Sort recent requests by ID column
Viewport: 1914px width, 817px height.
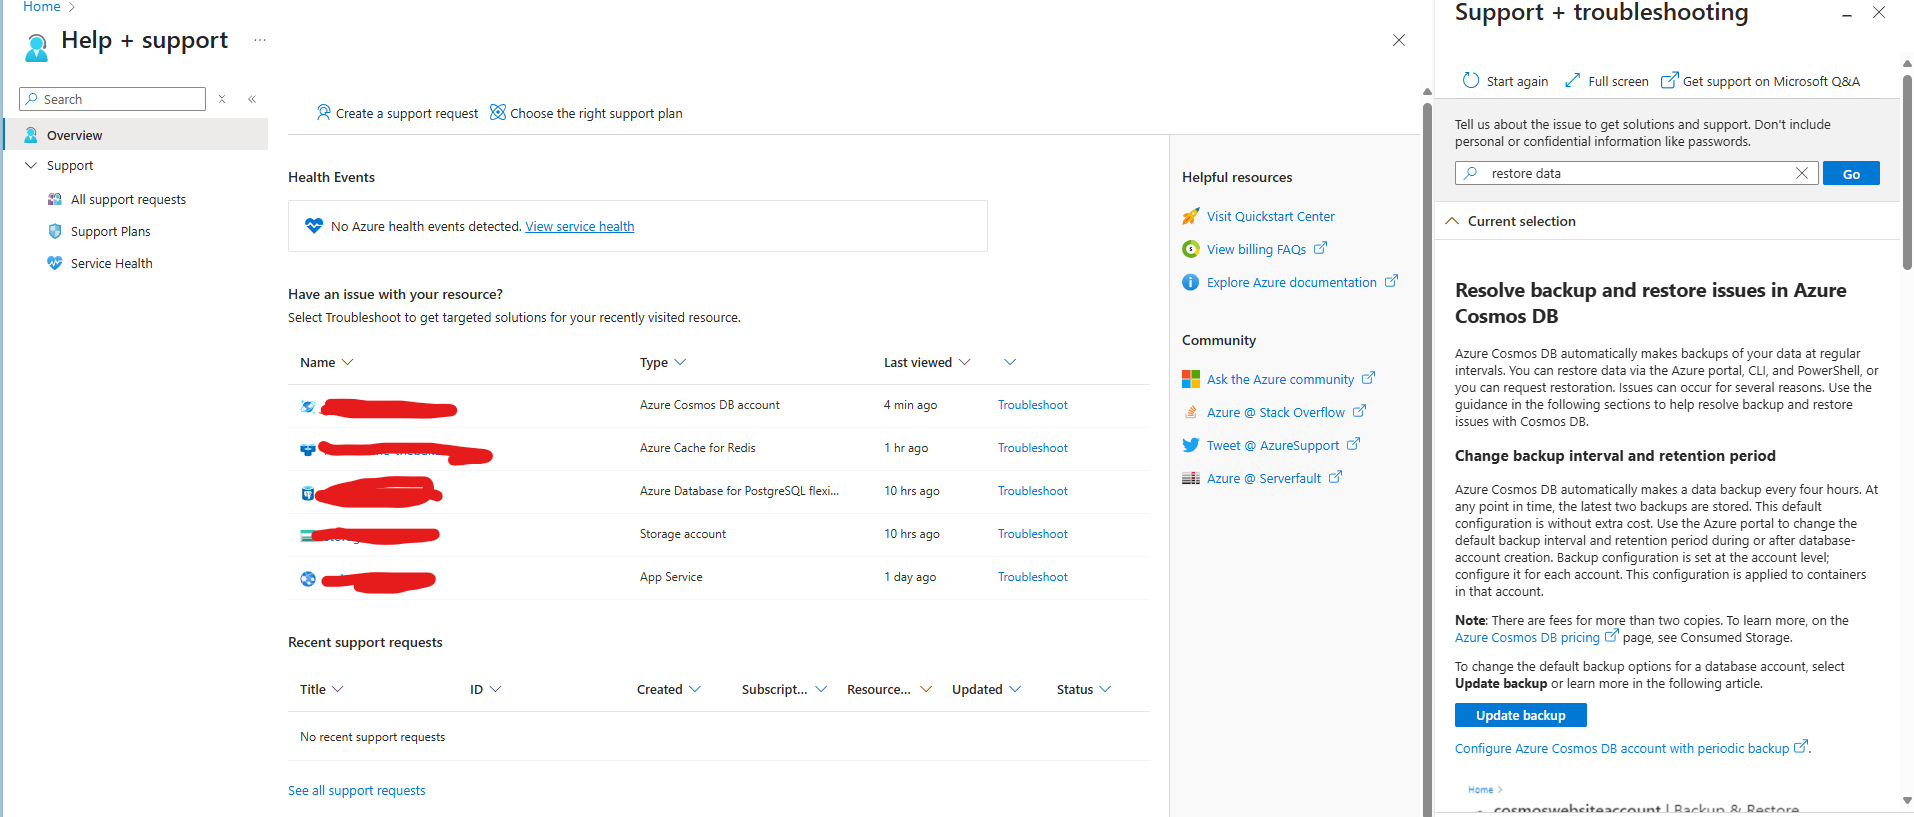pos(485,689)
